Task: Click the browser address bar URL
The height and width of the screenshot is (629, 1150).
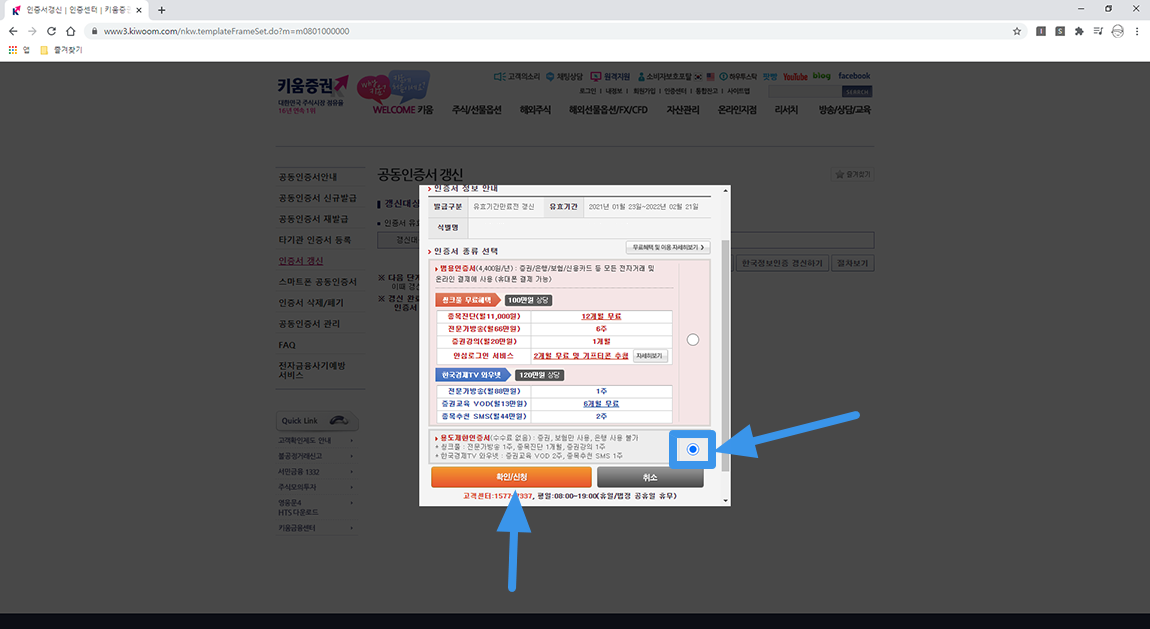Action: tap(226, 31)
